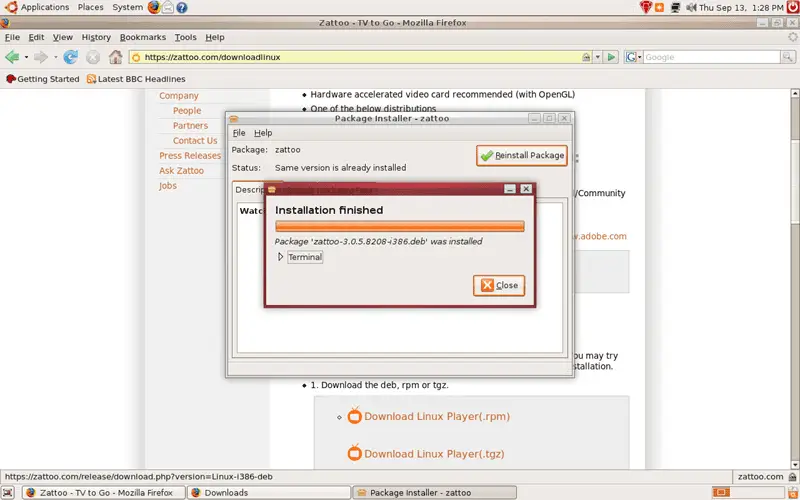Click the orange TV icon beside Linux Player(.tgz)
Screen dimensions: 800x500
click(354, 453)
